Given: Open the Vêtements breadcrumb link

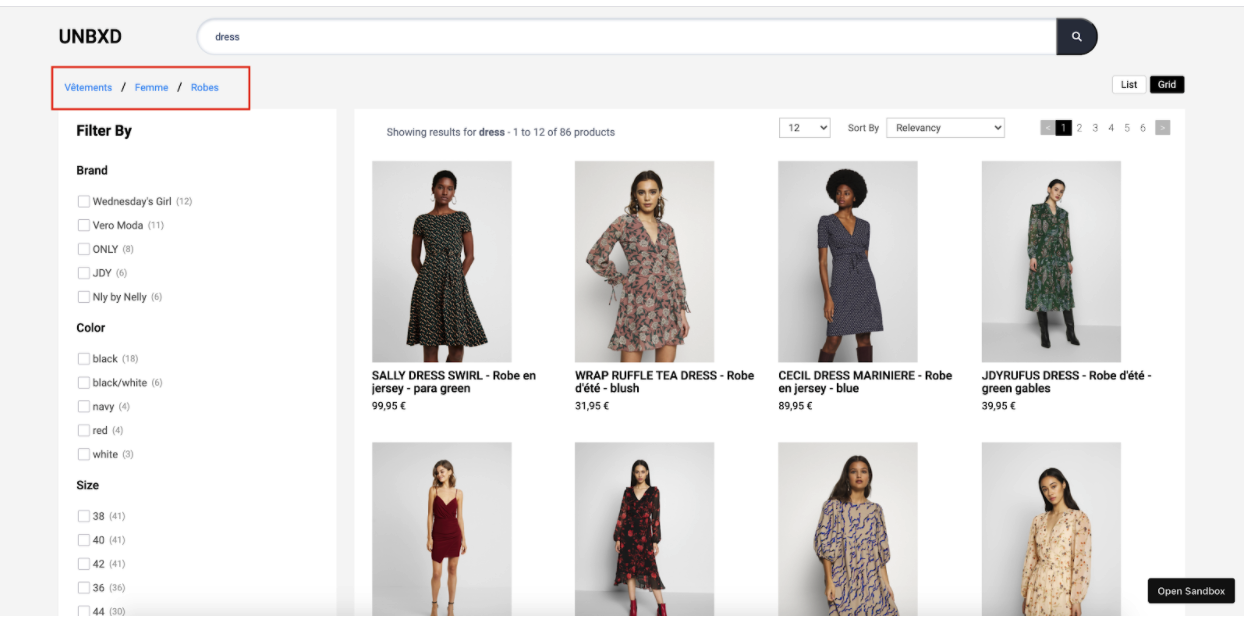Looking at the screenshot, I should tap(88, 88).
